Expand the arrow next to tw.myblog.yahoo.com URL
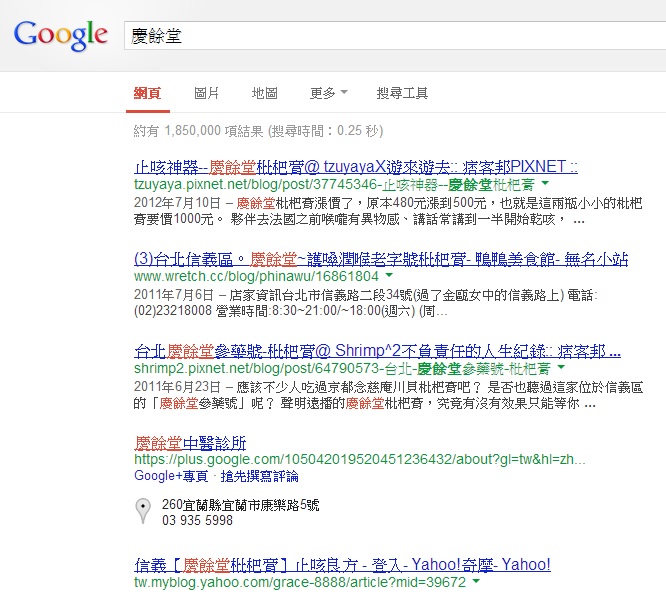Image resolution: width=666 pixels, height=594 pixels. (476, 581)
